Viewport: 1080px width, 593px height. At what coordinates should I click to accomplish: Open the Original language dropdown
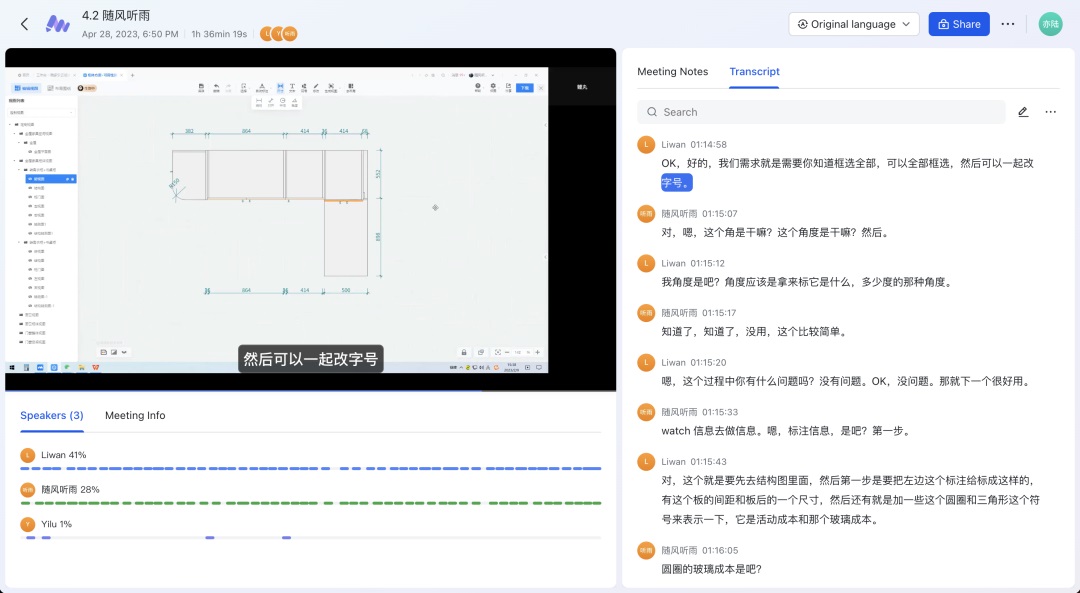pyautogui.click(x=853, y=23)
